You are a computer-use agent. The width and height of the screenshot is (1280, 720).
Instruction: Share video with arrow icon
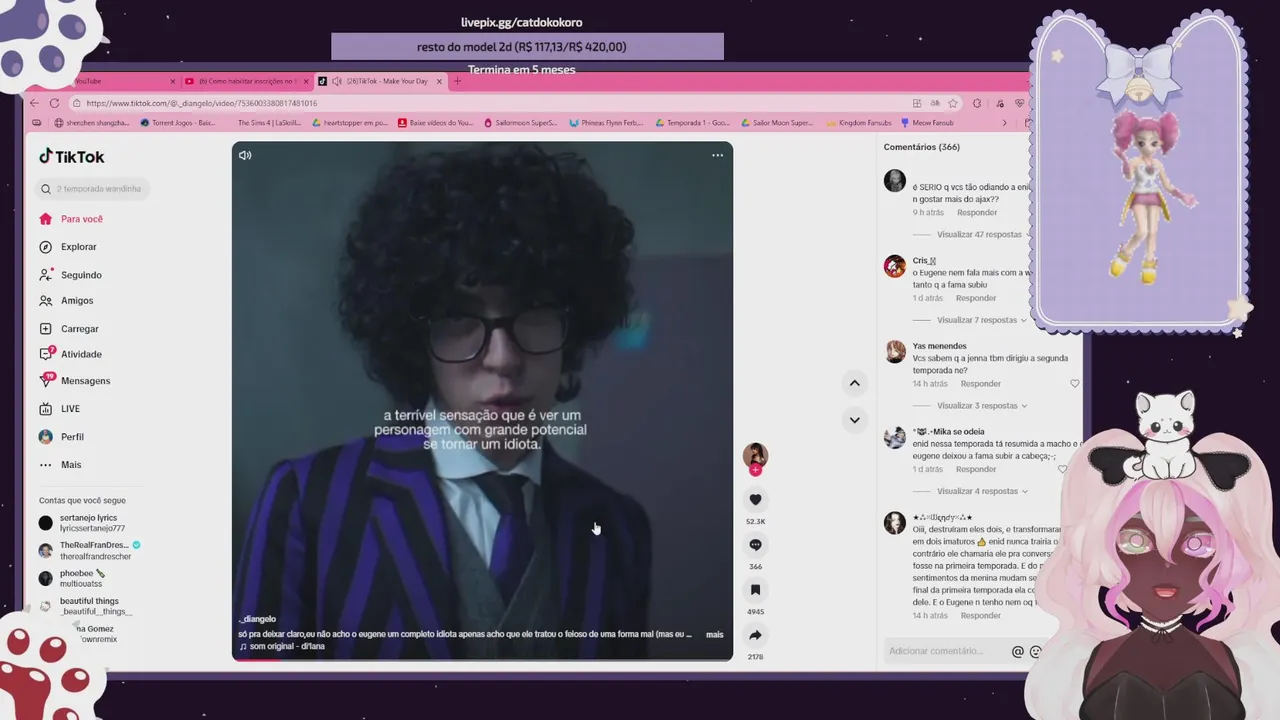pyautogui.click(x=755, y=635)
